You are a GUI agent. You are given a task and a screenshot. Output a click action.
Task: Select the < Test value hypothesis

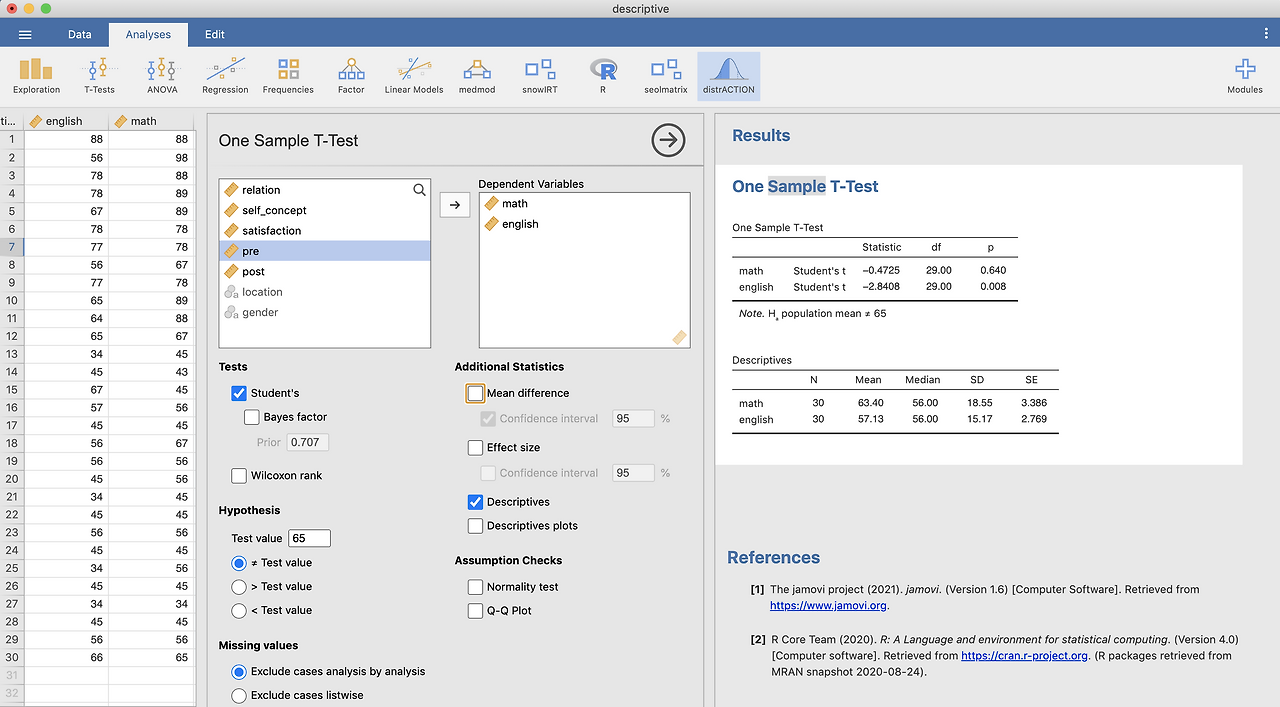[x=239, y=611]
